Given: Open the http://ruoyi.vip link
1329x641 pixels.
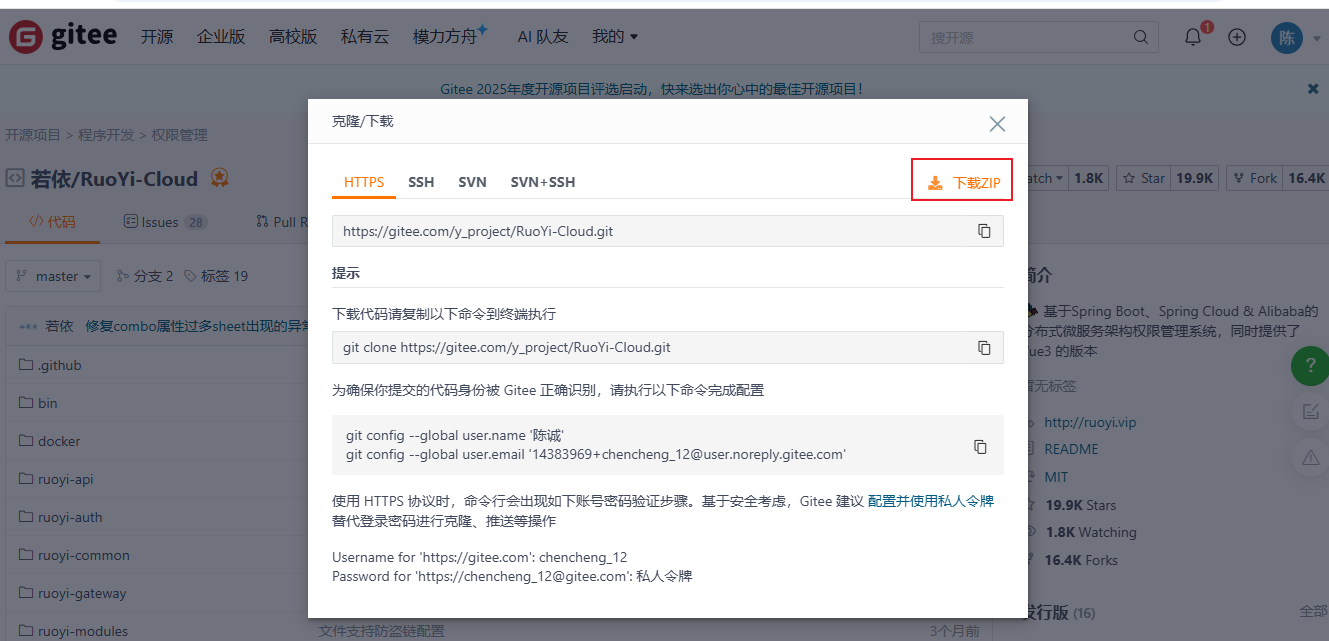Looking at the screenshot, I should coord(1090,422).
